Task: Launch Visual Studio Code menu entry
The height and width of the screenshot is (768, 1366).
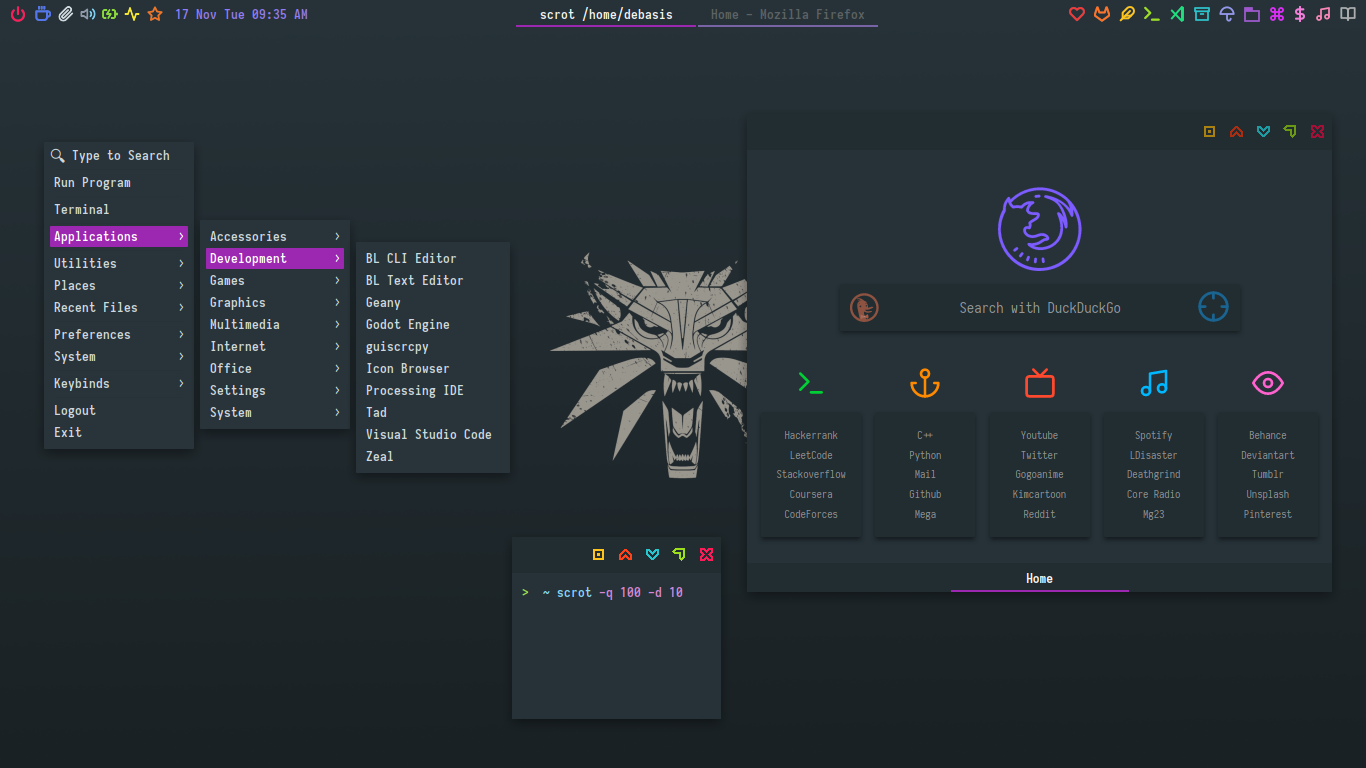Action: pos(433,434)
